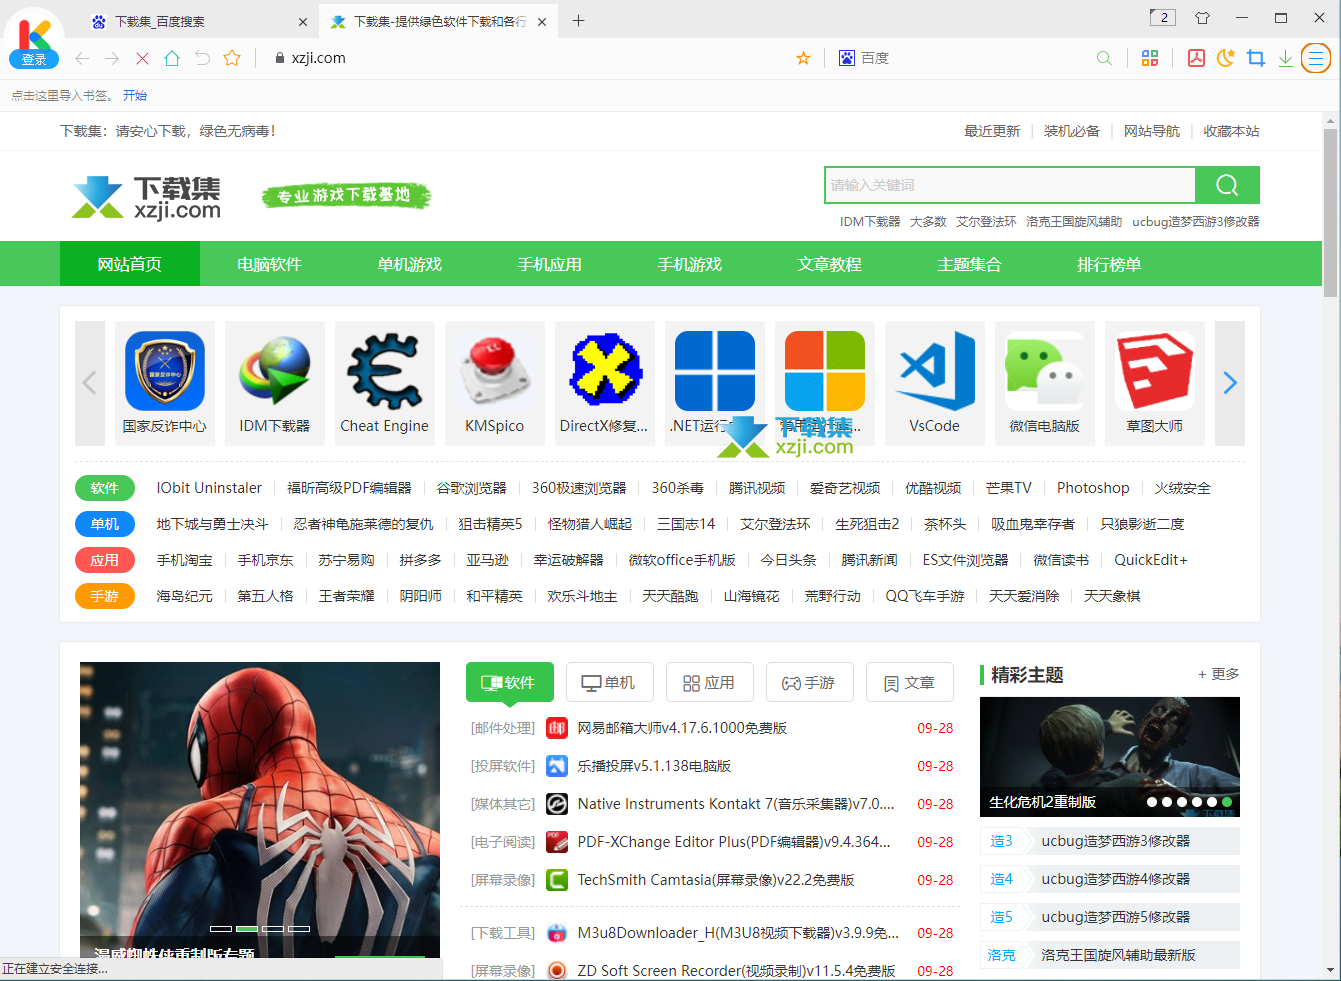This screenshot has height=981, width=1341.
Task: Open the 生化危机2重制版 thumbnail
Action: [1110, 757]
